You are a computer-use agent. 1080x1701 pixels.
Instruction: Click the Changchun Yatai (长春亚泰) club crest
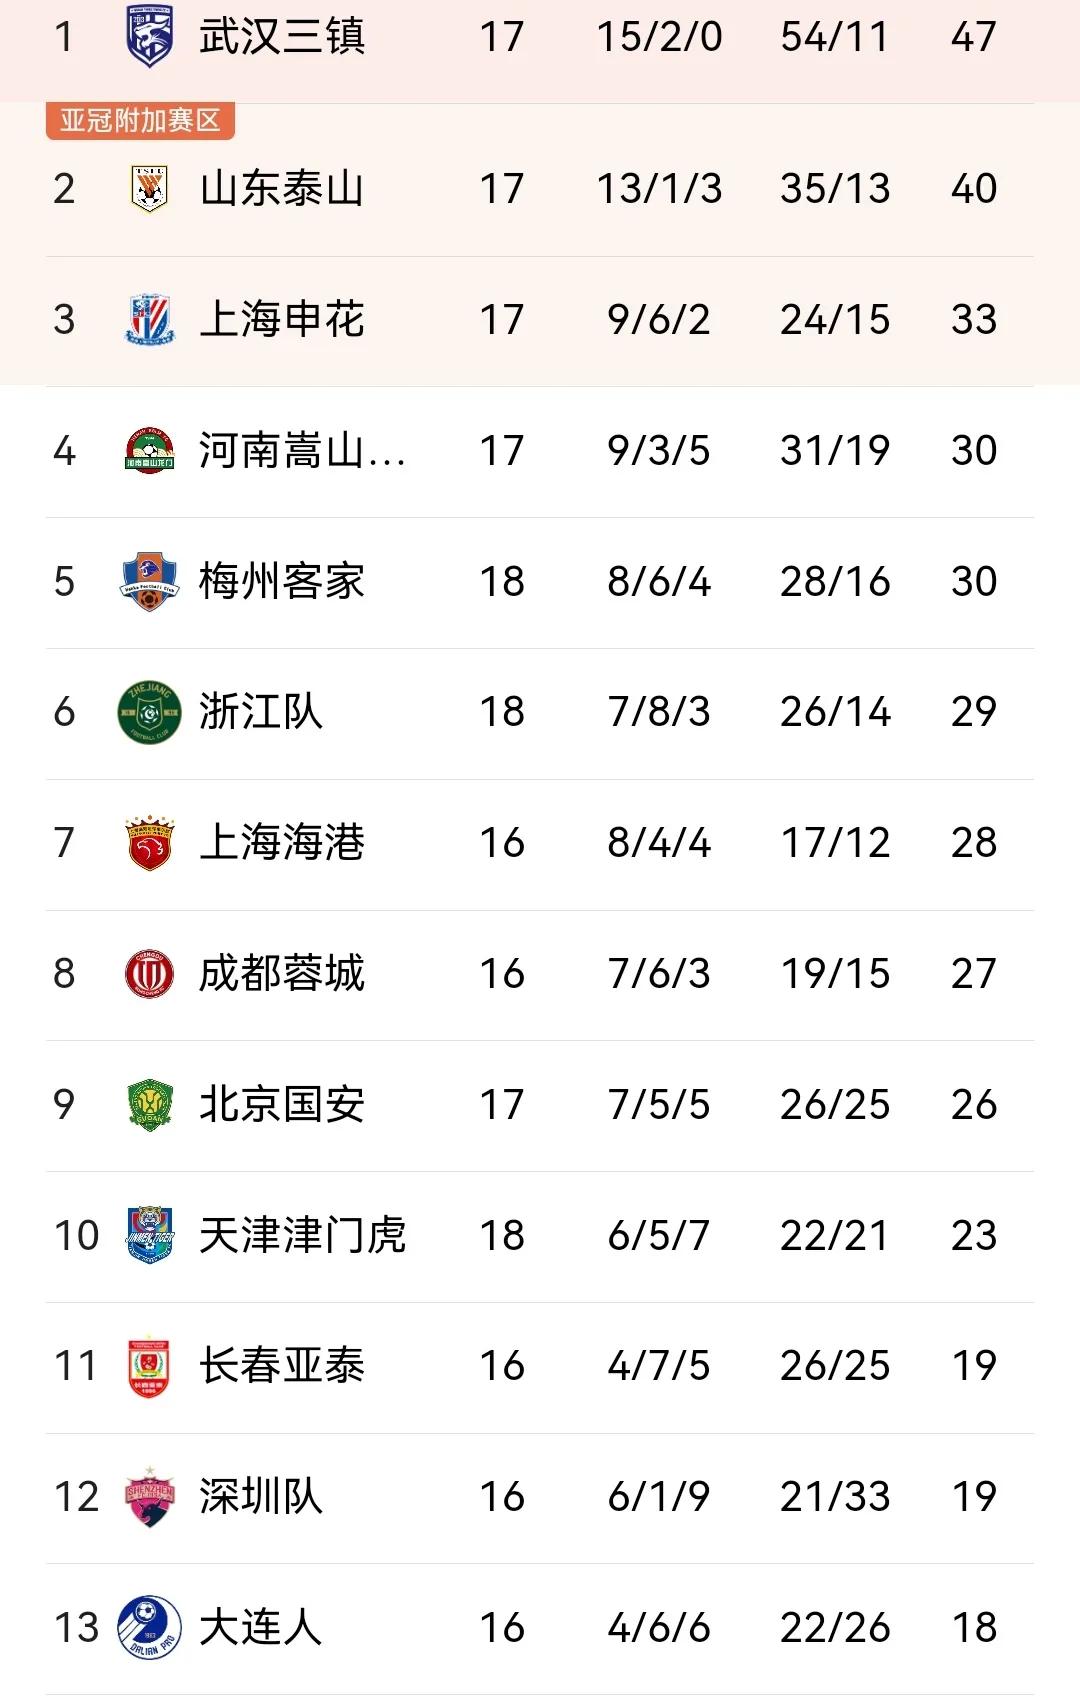point(149,1366)
